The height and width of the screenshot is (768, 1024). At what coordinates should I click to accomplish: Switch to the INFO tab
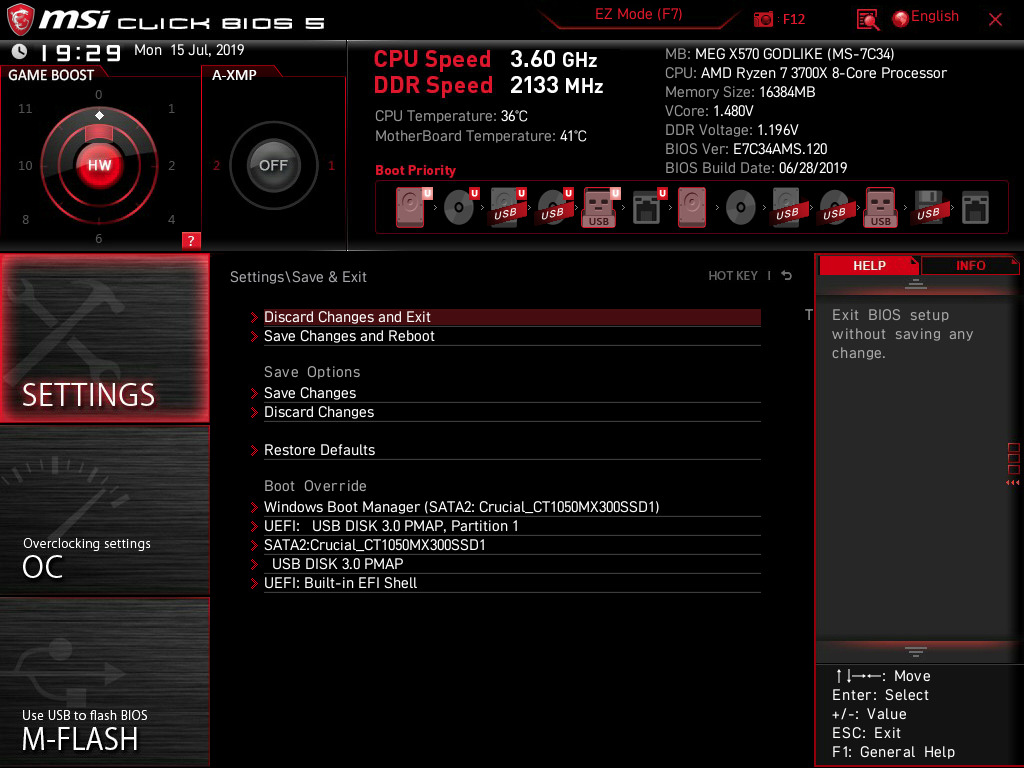click(x=970, y=266)
